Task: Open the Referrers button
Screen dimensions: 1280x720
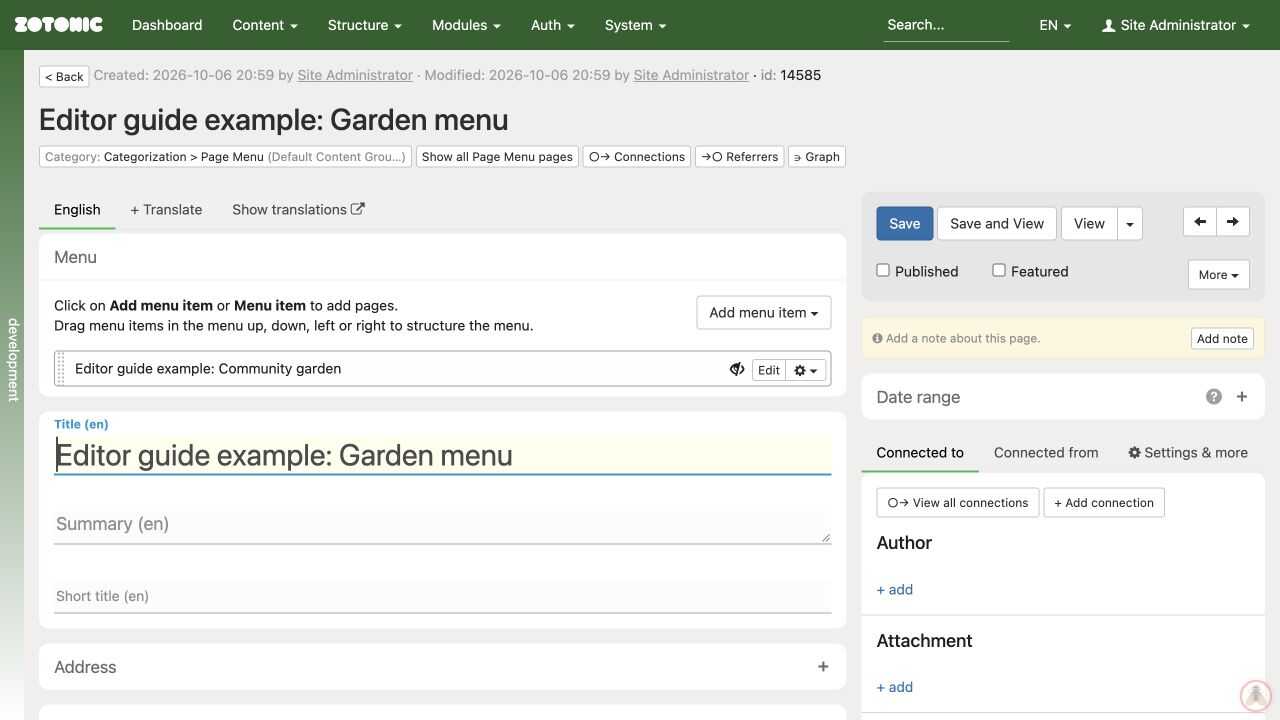Action: click(x=740, y=157)
